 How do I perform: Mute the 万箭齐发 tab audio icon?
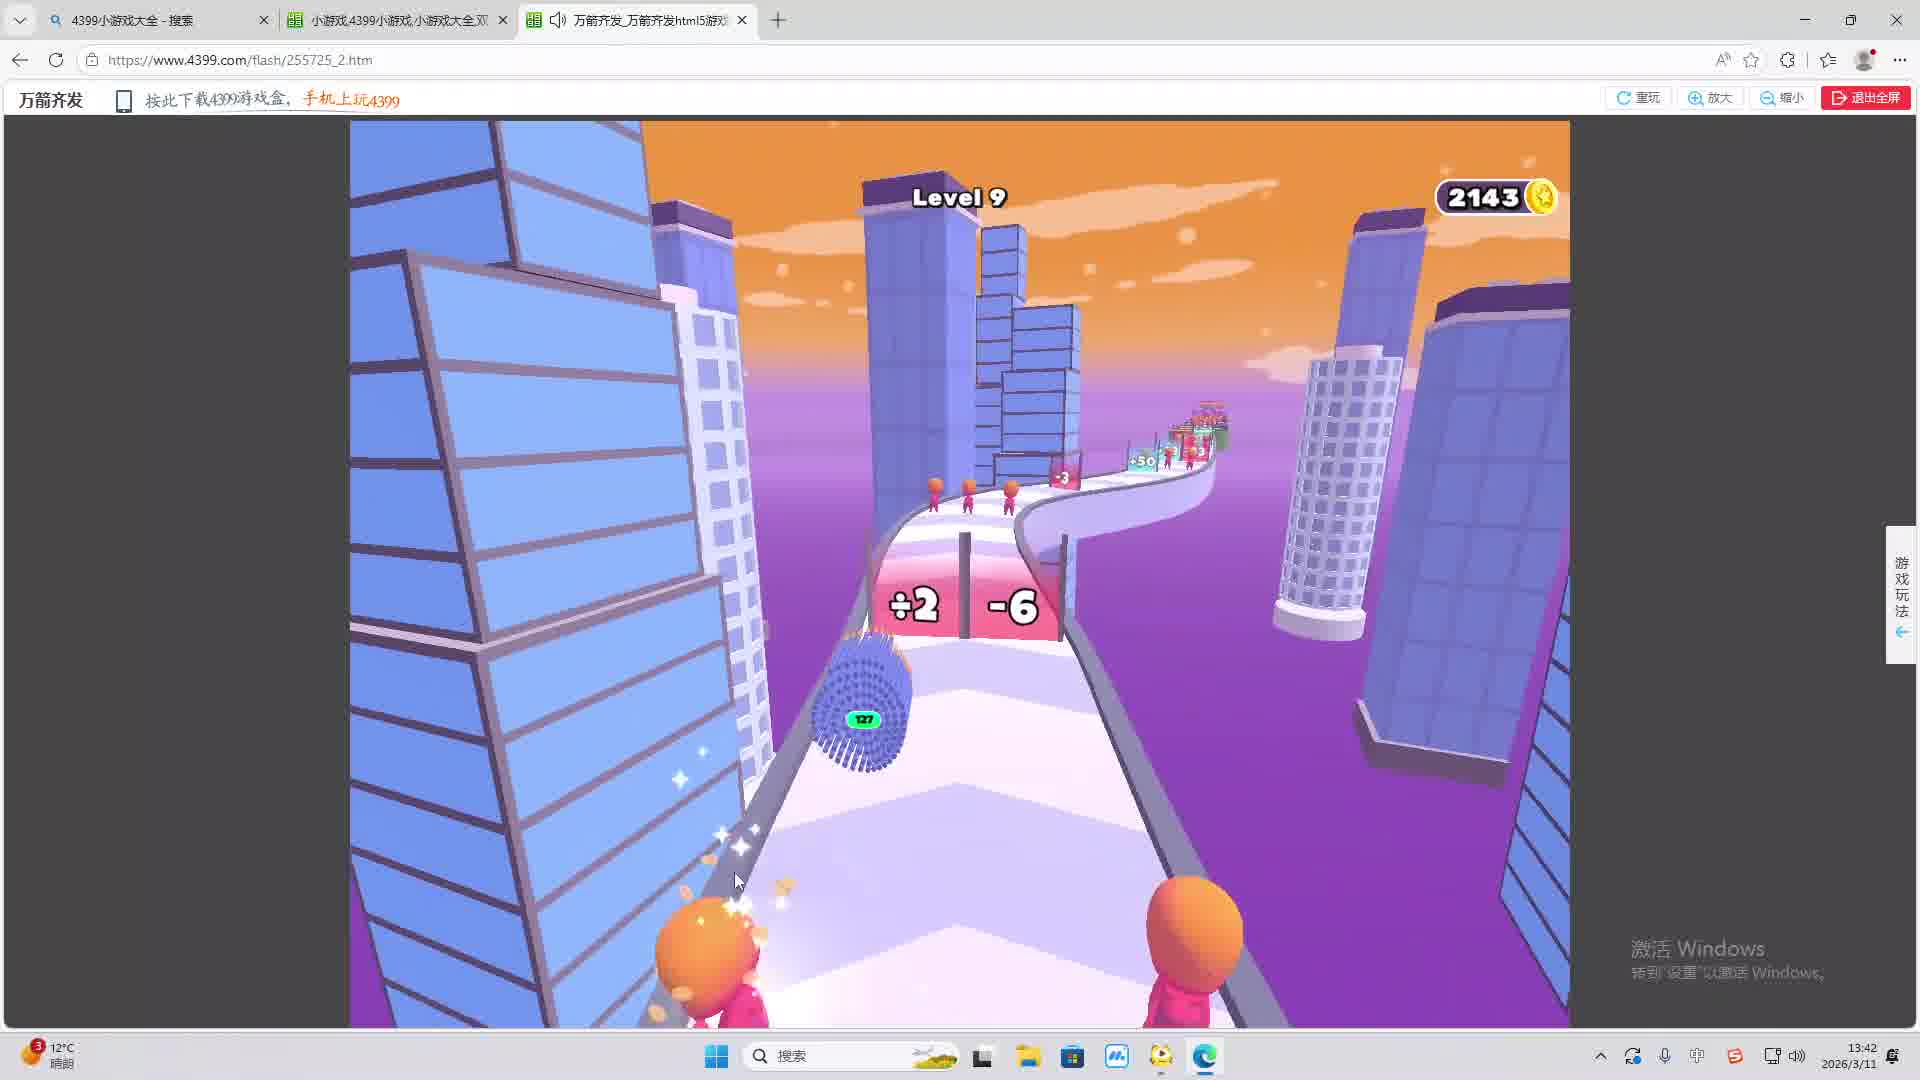click(558, 20)
